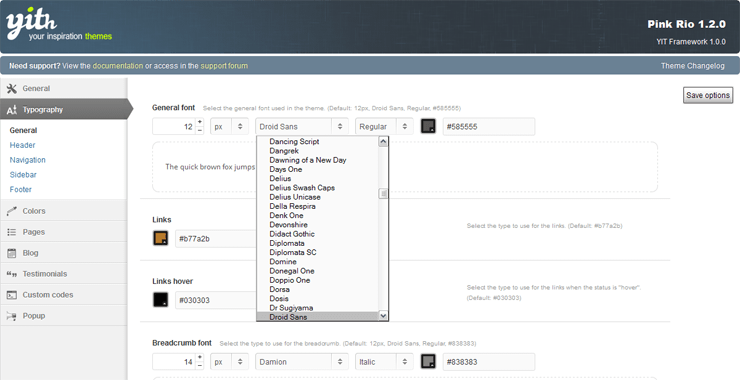Click the Breadcrumb font color swatch
This screenshot has width=740, height=380.
pyautogui.click(x=428, y=362)
